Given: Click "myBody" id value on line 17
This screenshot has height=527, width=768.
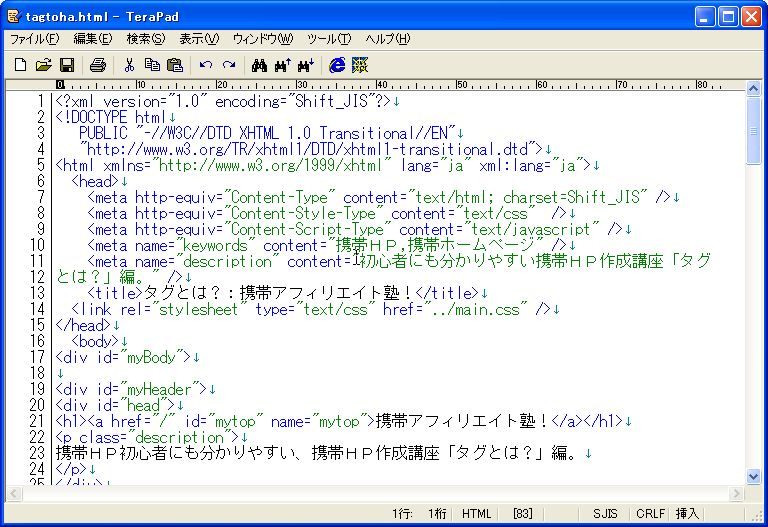Looking at the screenshot, I should pos(151,357).
